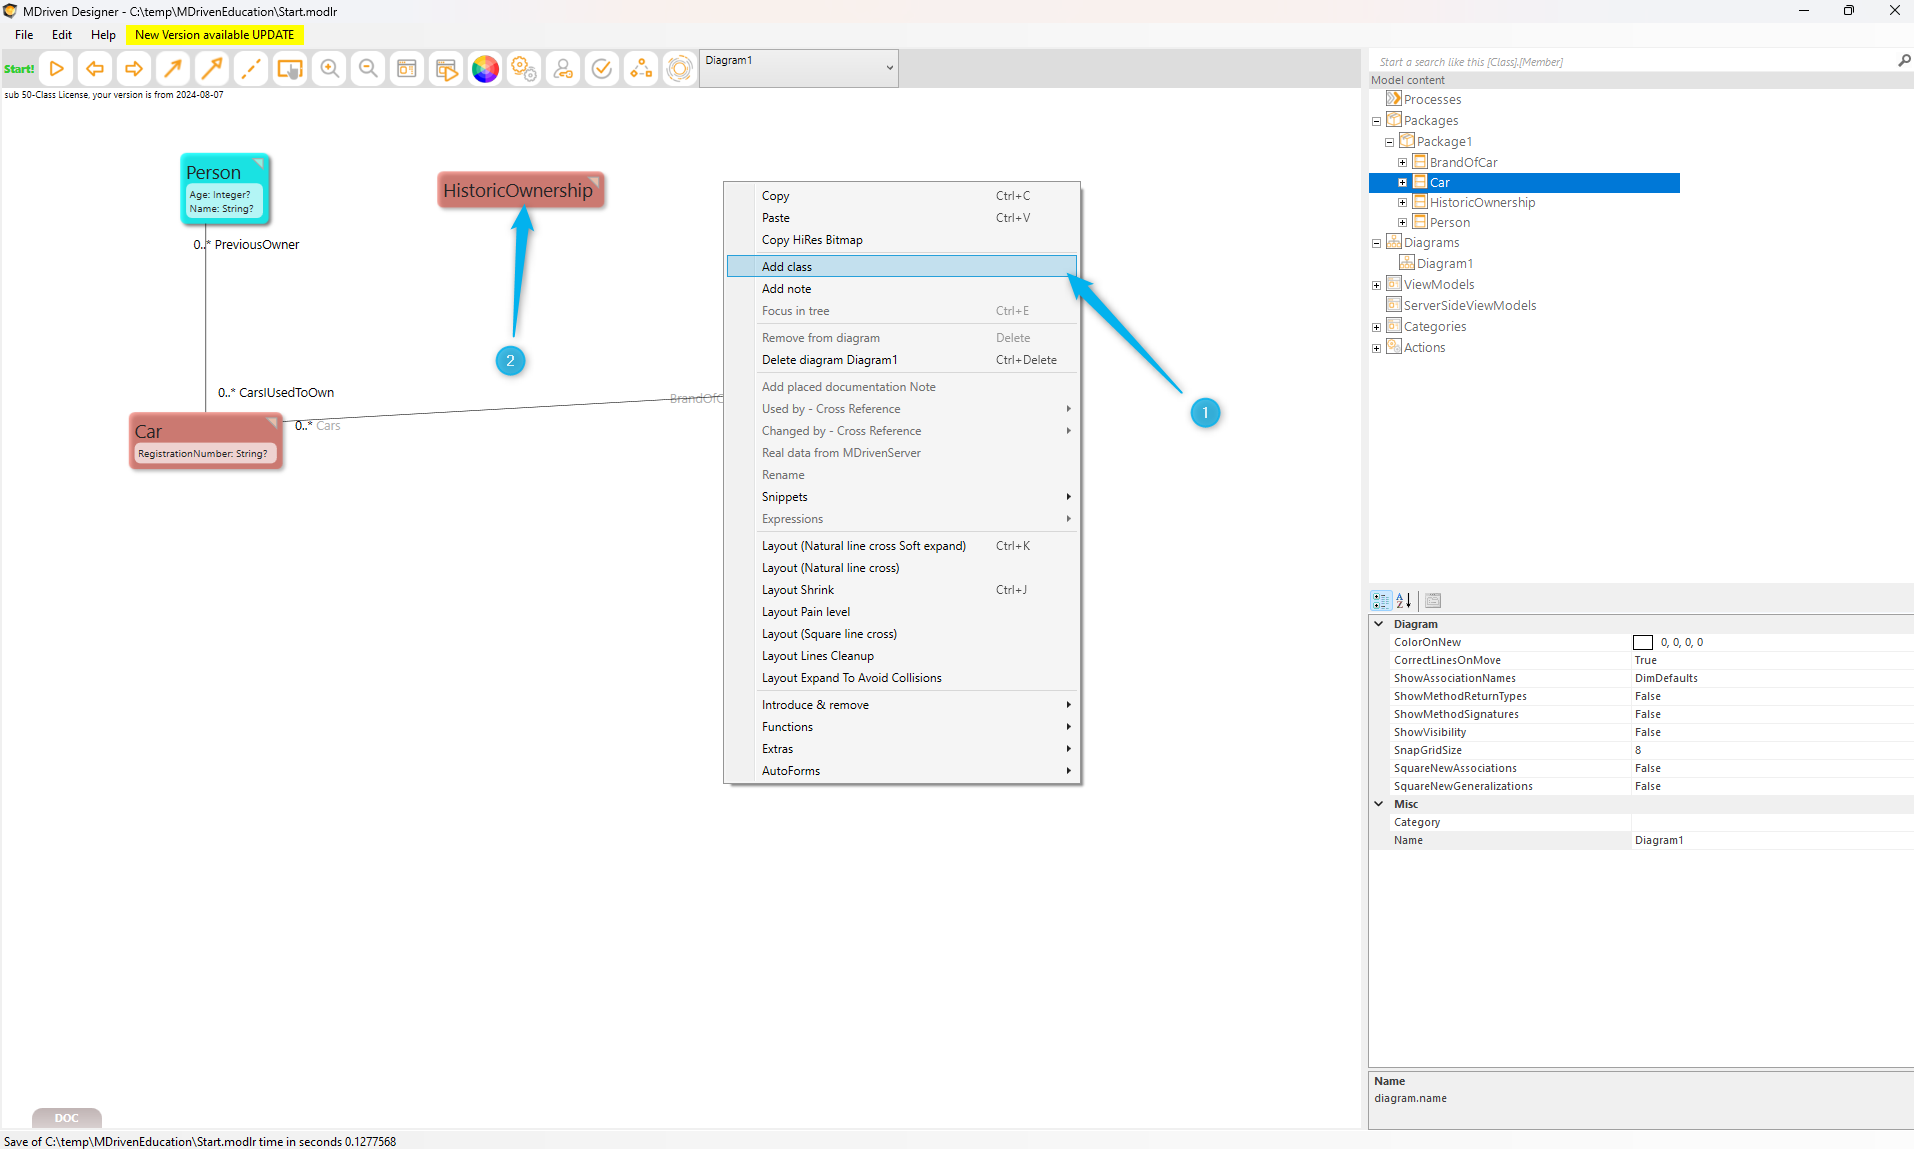
Task: Toggle the DOC tab at bottom left
Action: (x=66, y=1118)
